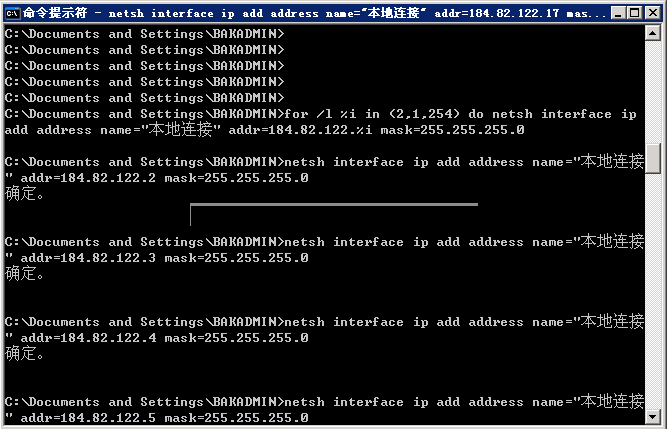This screenshot has height=429, width=667.
Task: Click the for /l loop command line
Action: pos(321,122)
